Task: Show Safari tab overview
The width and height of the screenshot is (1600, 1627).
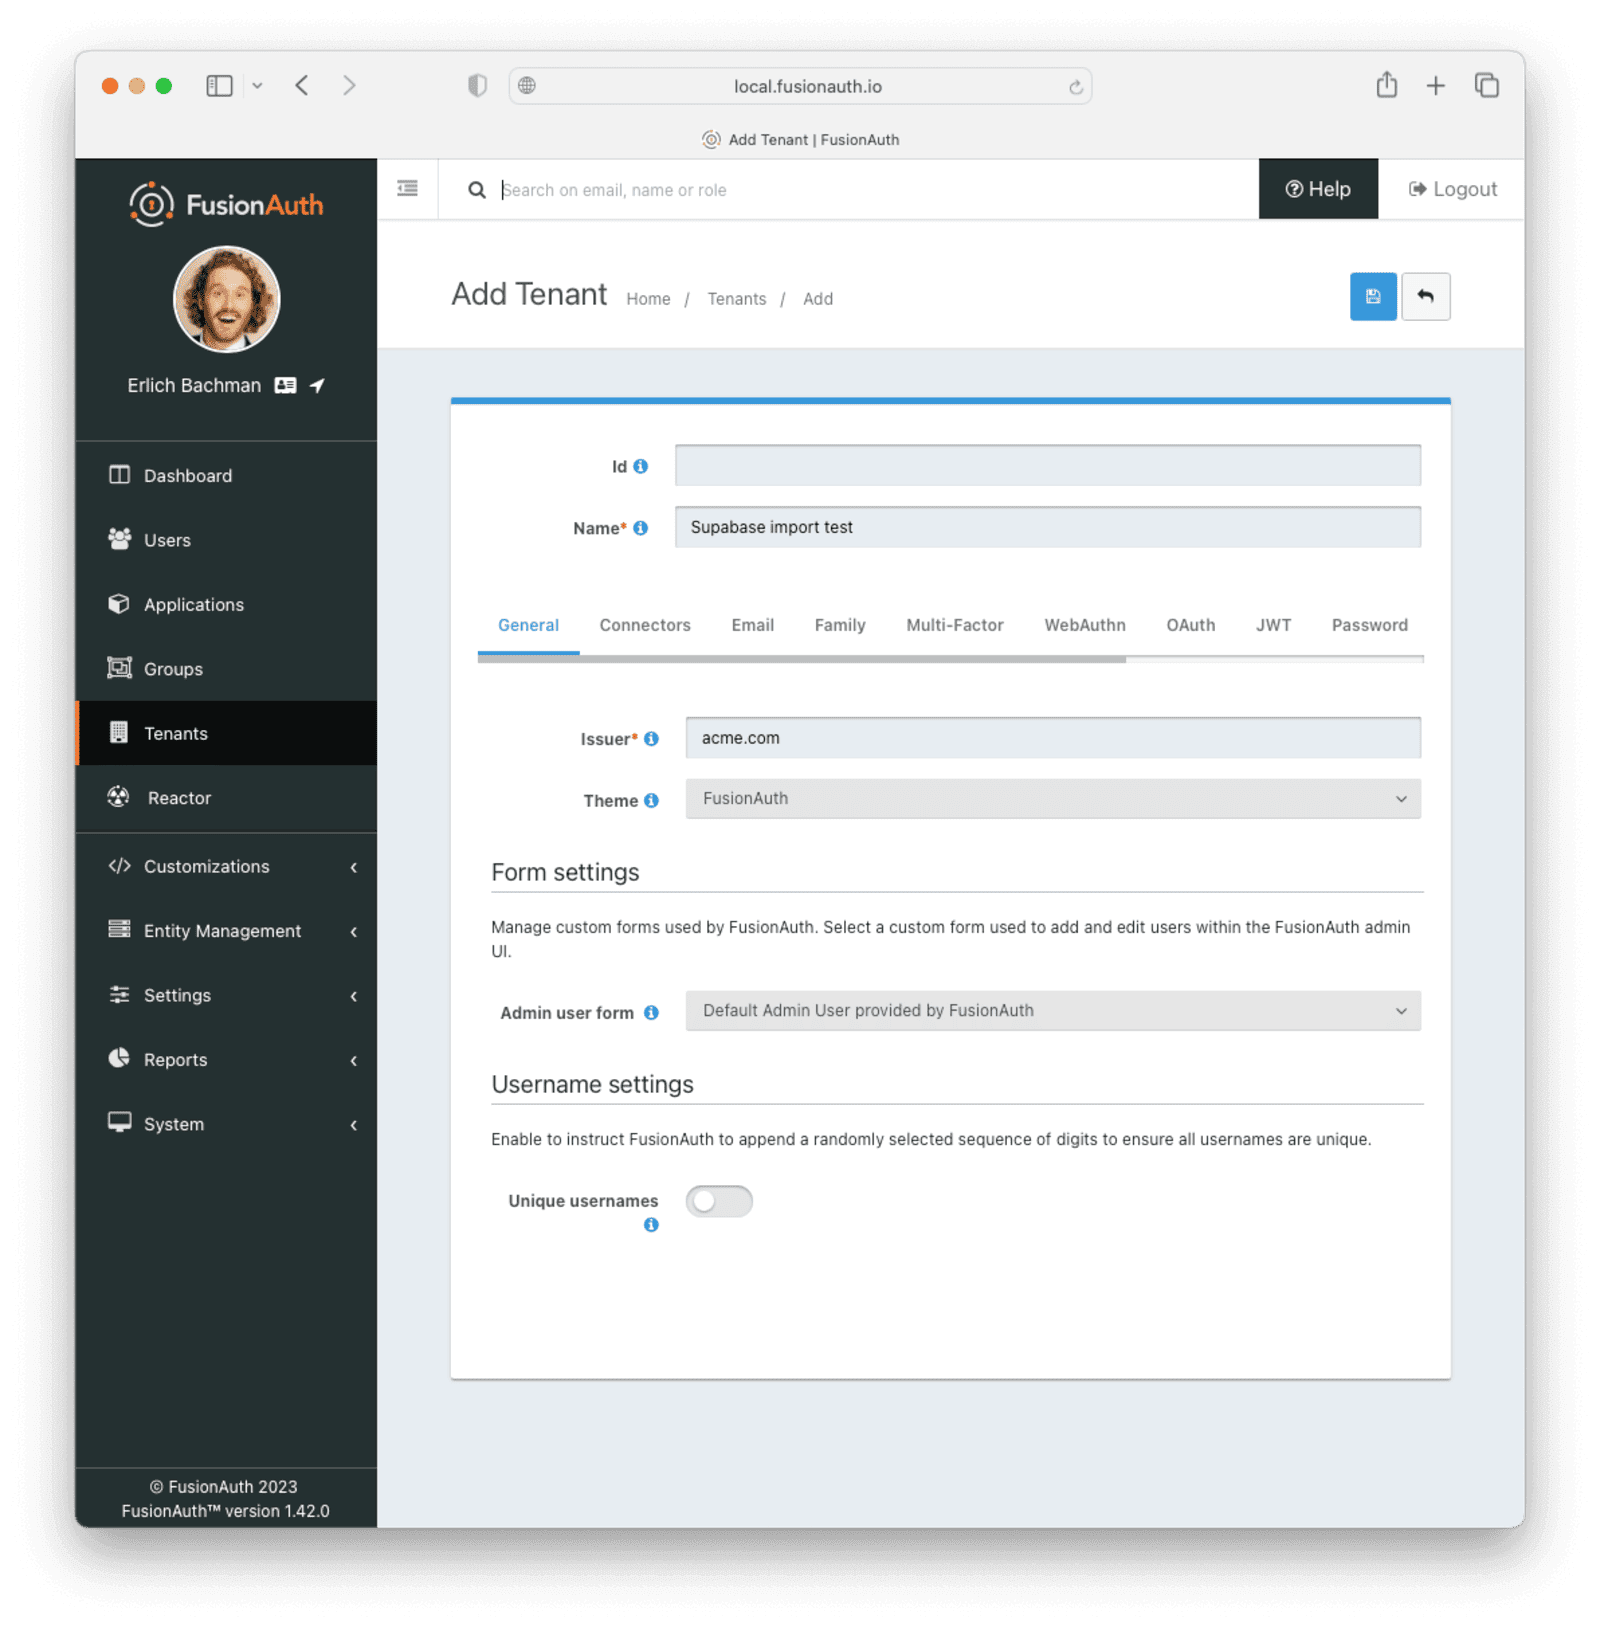Action: coord(1487,86)
